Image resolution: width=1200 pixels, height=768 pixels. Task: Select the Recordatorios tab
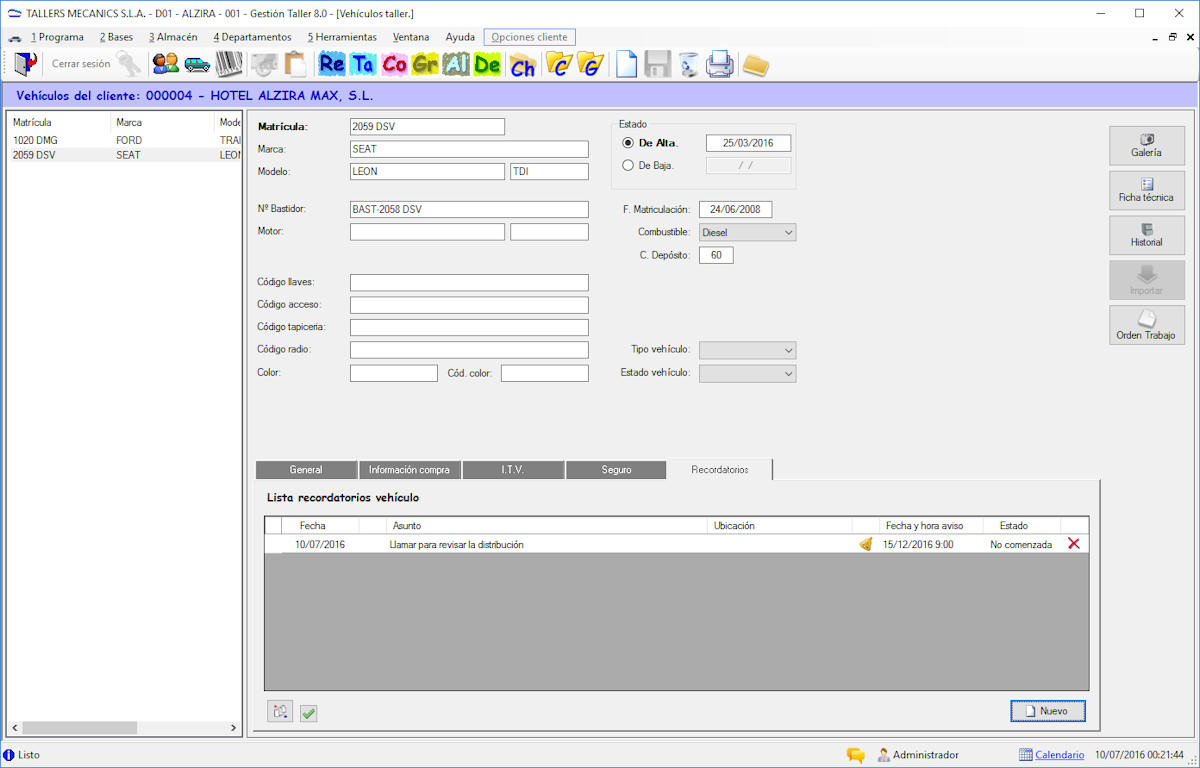tap(720, 469)
